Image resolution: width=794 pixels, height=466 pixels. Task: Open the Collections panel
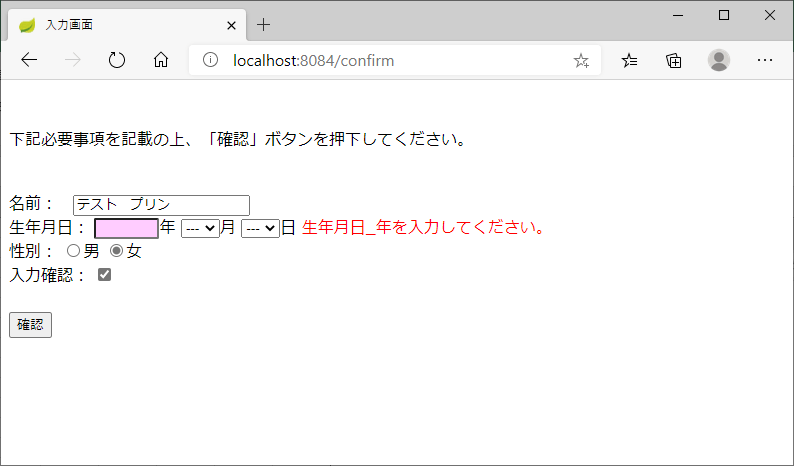673,61
